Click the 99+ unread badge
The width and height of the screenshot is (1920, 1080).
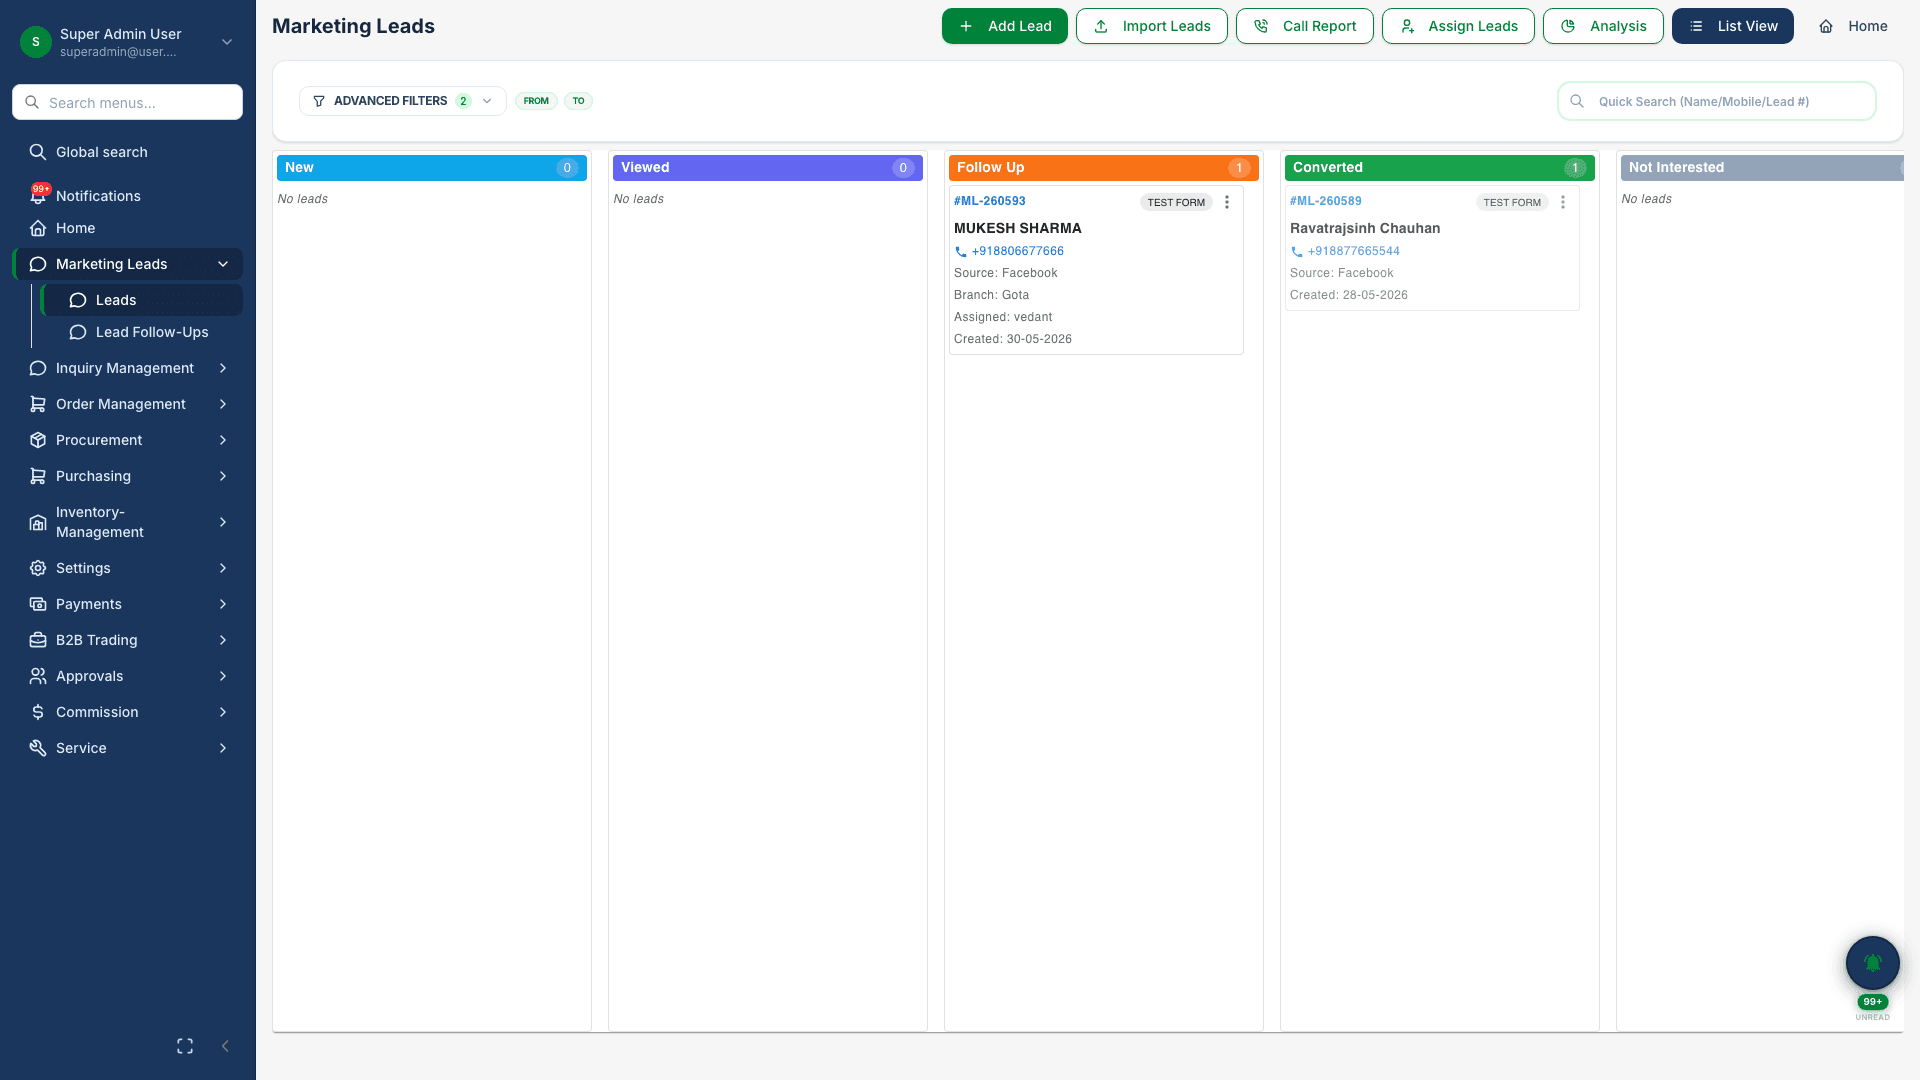tap(1873, 1002)
